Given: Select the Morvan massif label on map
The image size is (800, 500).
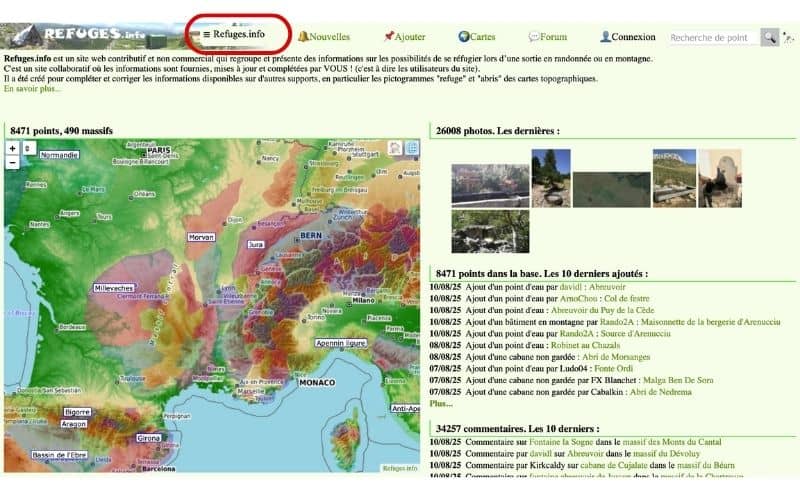Looking at the screenshot, I should click(202, 237).
